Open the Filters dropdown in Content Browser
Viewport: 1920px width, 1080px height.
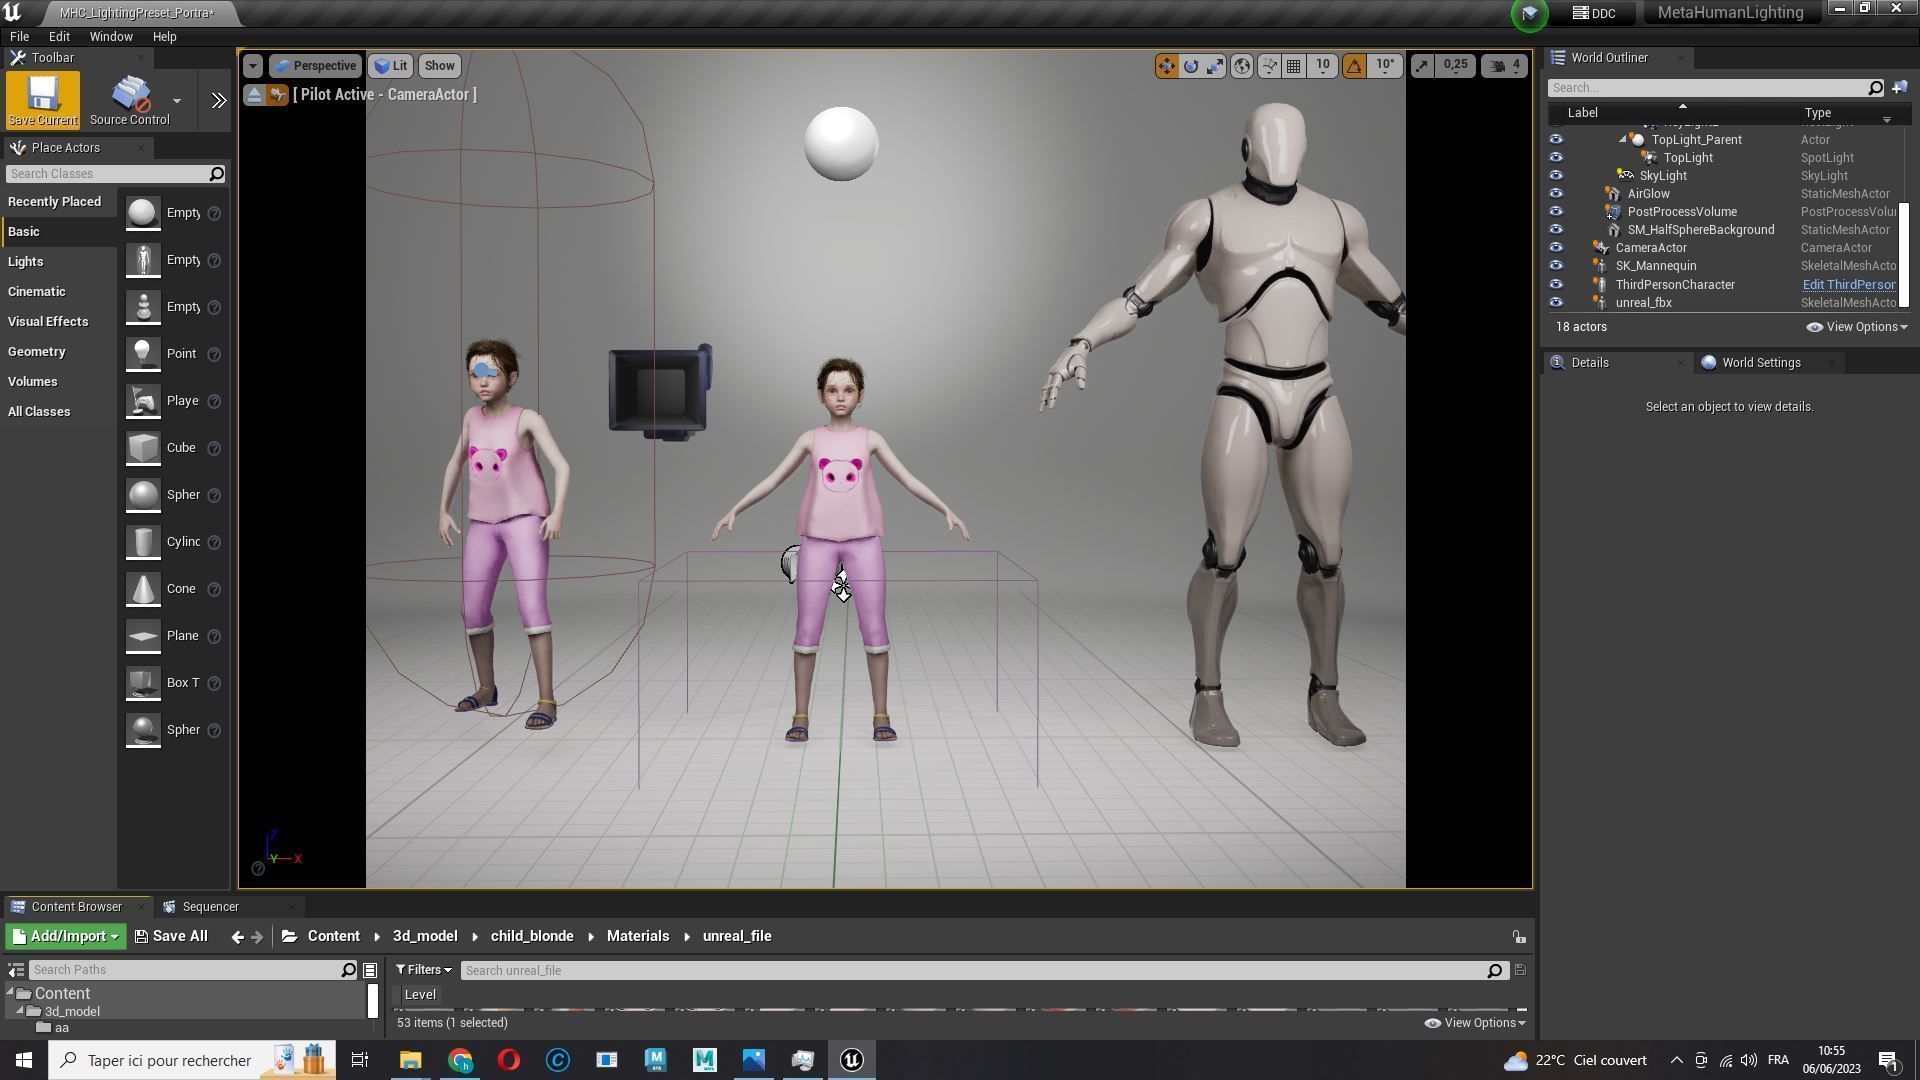pos(423,970)
